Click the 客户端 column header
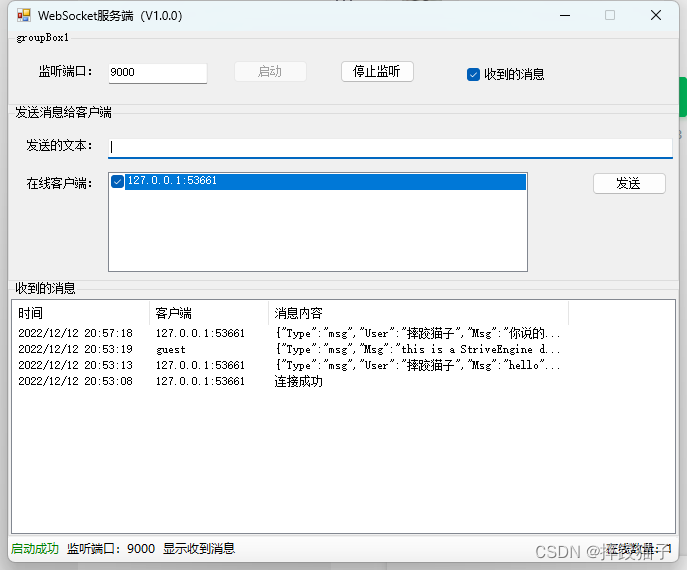The width and height of the screenshot is (687, 570). click(209, 313)
